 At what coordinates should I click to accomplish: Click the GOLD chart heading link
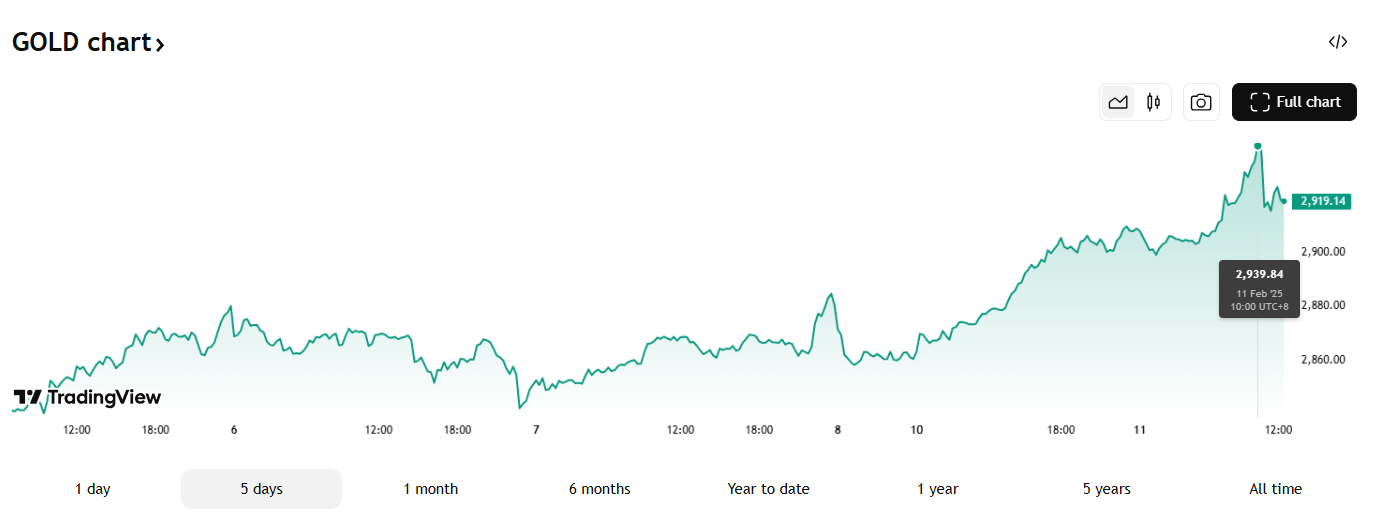coord(81,43)
